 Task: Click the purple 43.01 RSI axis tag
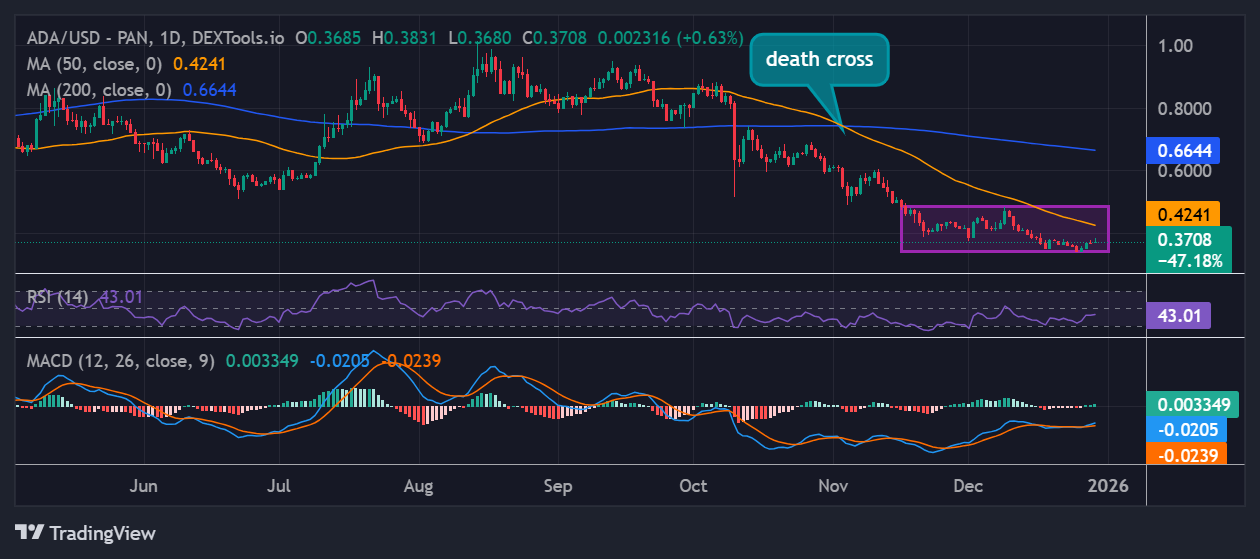[x=1178, y=316]
